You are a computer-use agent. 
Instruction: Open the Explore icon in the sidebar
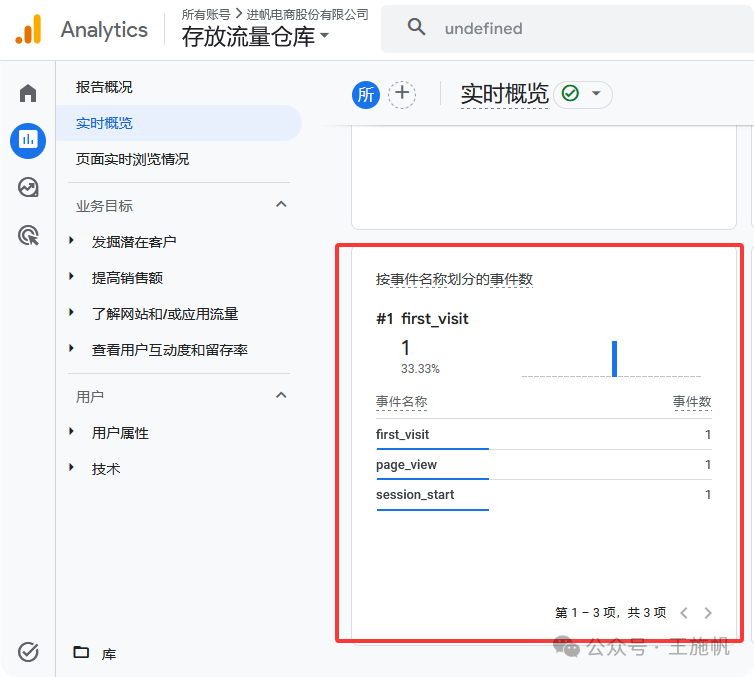28,188
